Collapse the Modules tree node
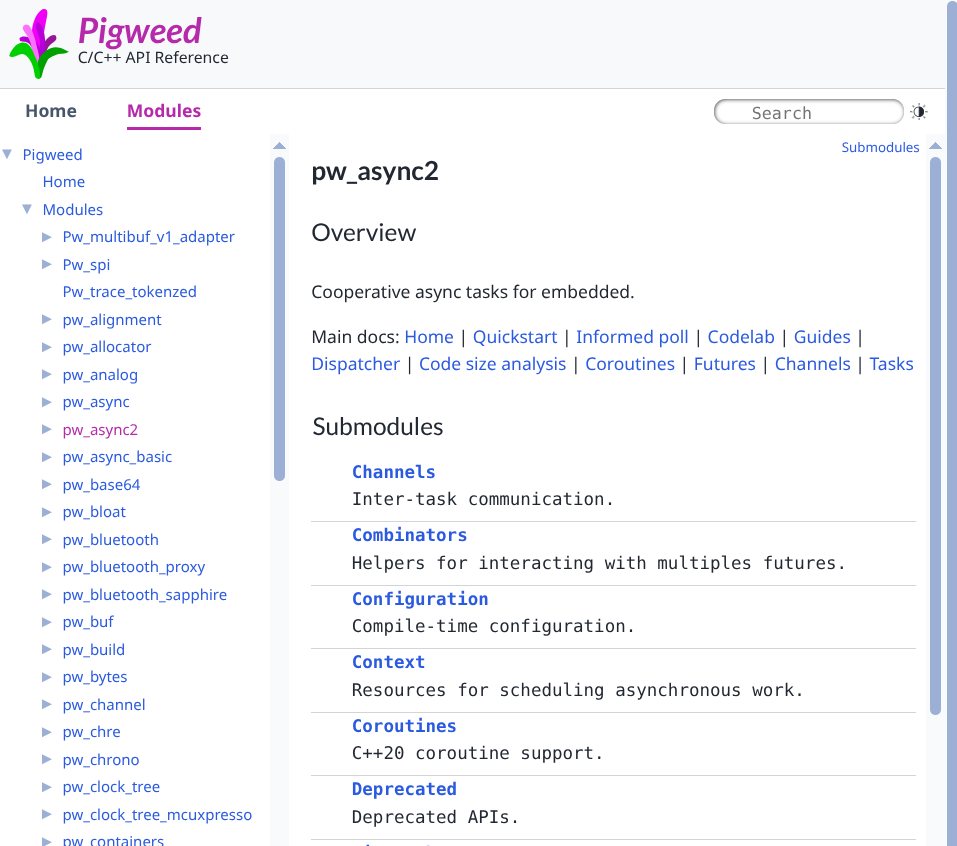Screen dimensions: 957x846 tap(27, 209)
